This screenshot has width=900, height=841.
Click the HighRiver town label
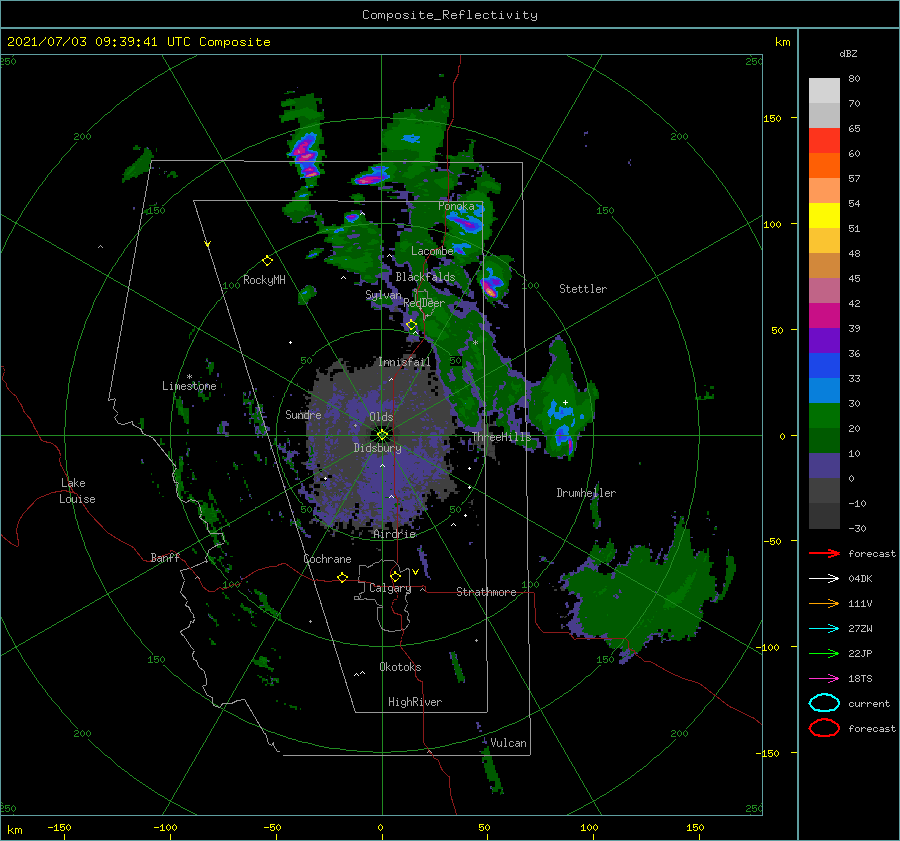[x=414, y=702]
